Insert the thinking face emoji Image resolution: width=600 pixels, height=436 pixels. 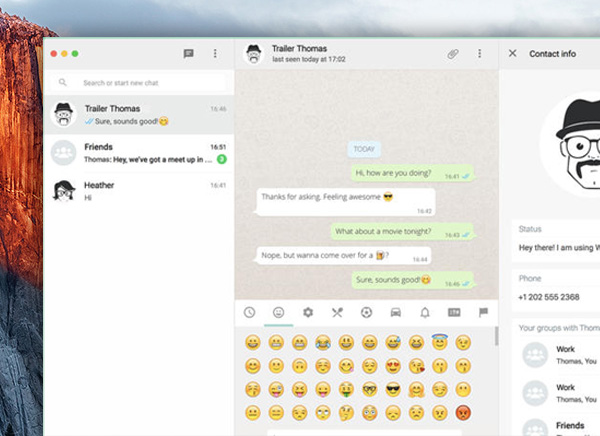[x=346, y=413]
